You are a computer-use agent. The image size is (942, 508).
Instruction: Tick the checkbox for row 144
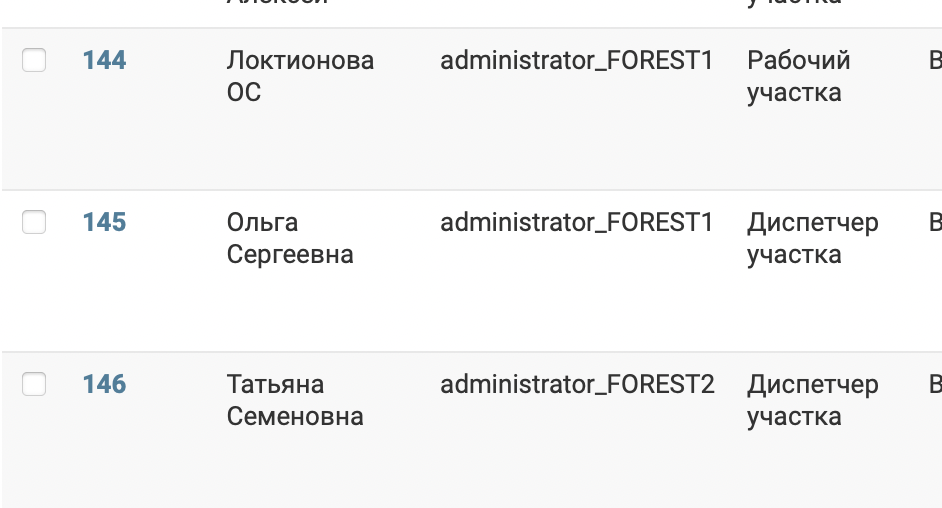pos(34,61)
